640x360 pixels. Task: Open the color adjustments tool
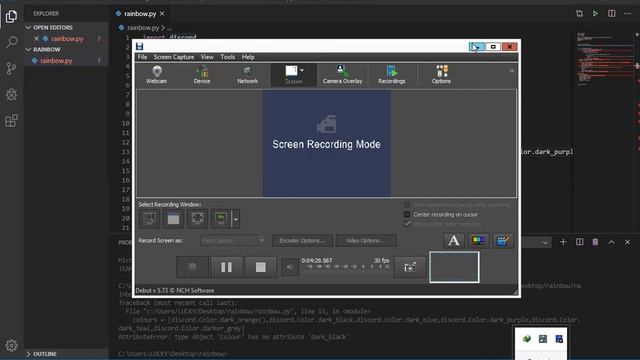pyautogui.click(x=478, y=241)
